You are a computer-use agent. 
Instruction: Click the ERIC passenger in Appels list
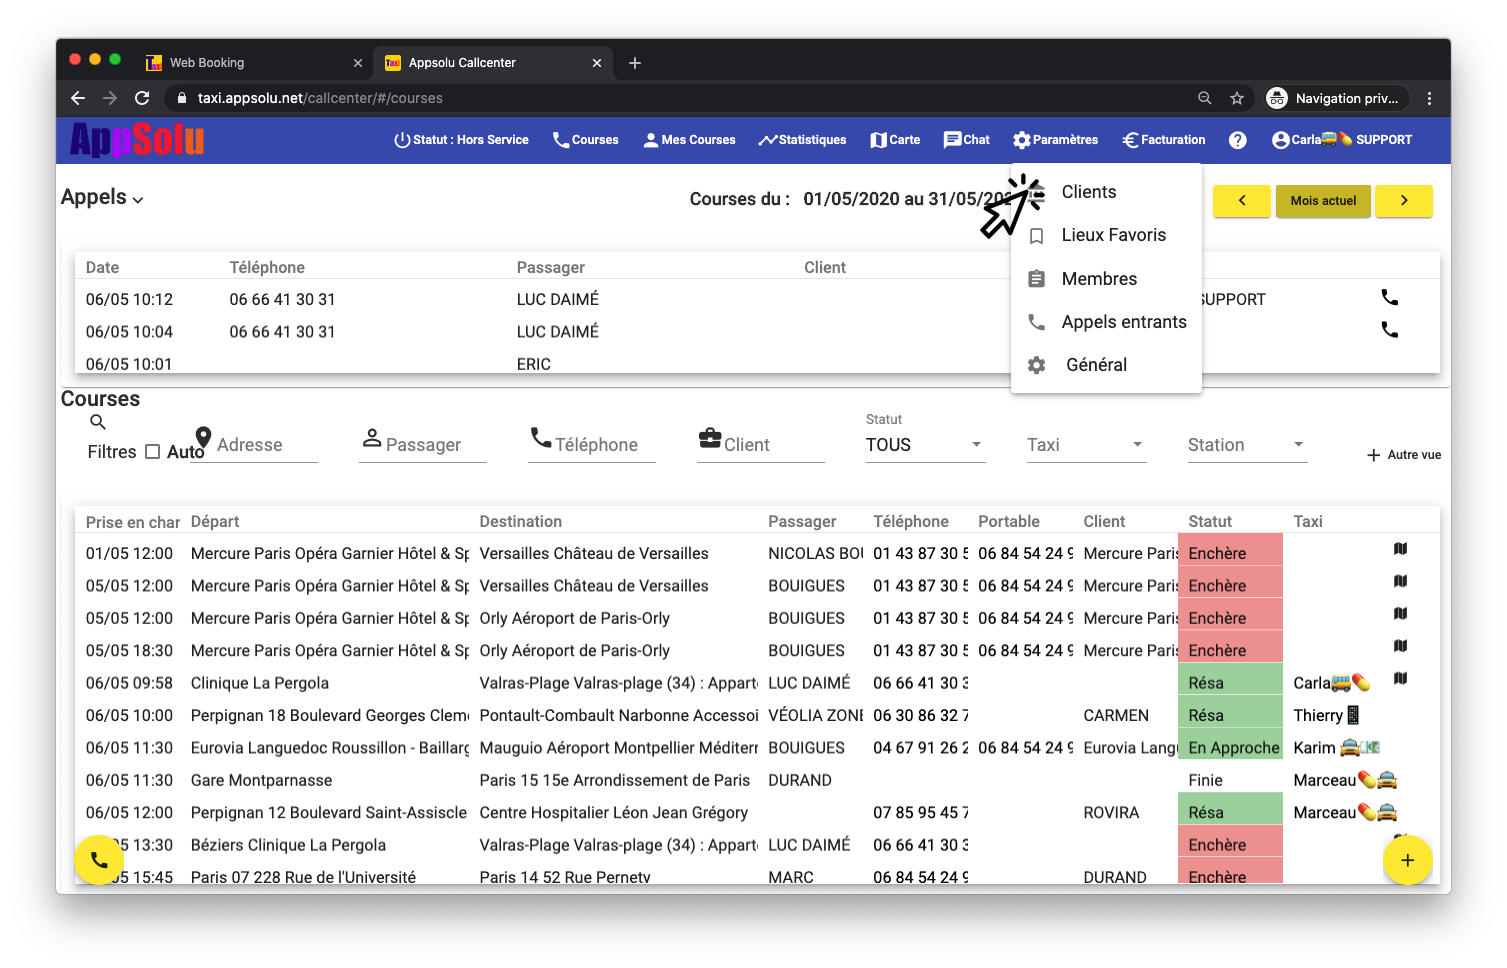534,364
